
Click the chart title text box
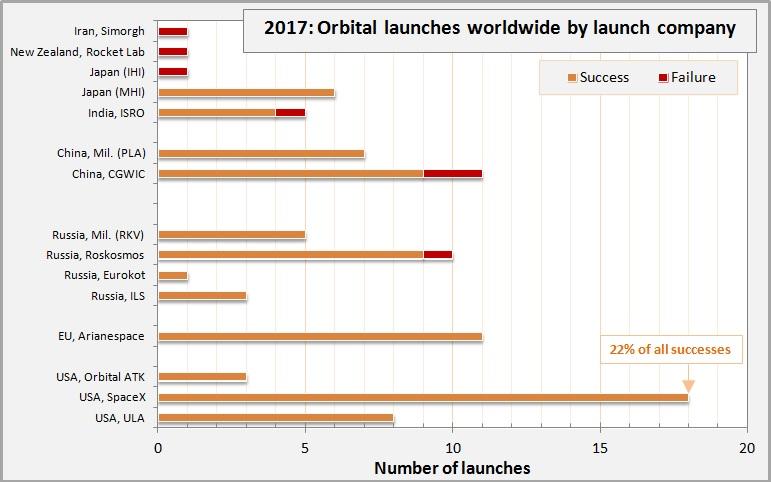click(500, 30)
